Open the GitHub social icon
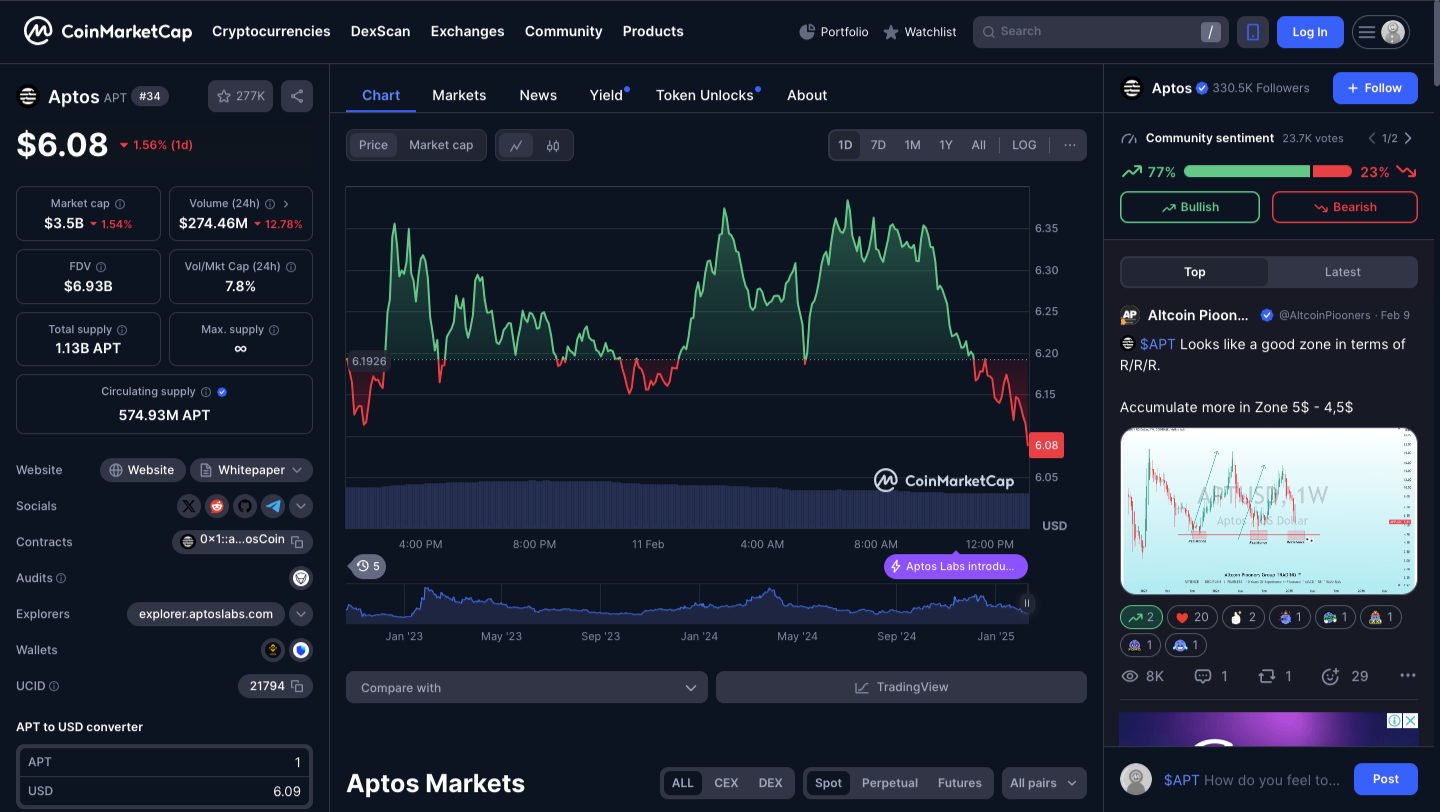Screen dimensions: 1440x812 click(x=245, y=506)
